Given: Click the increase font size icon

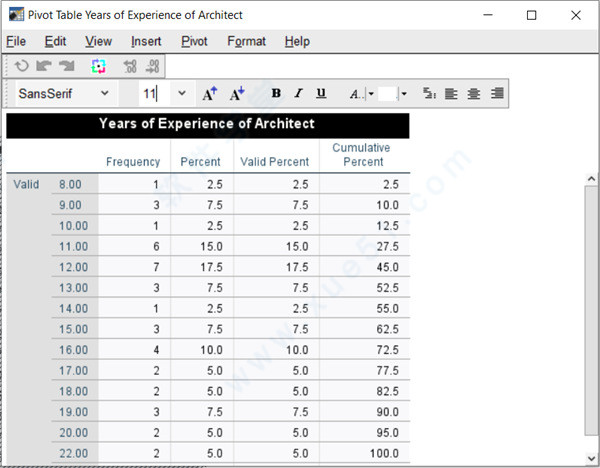Looking at the screenshot, I should coord(210,94).
